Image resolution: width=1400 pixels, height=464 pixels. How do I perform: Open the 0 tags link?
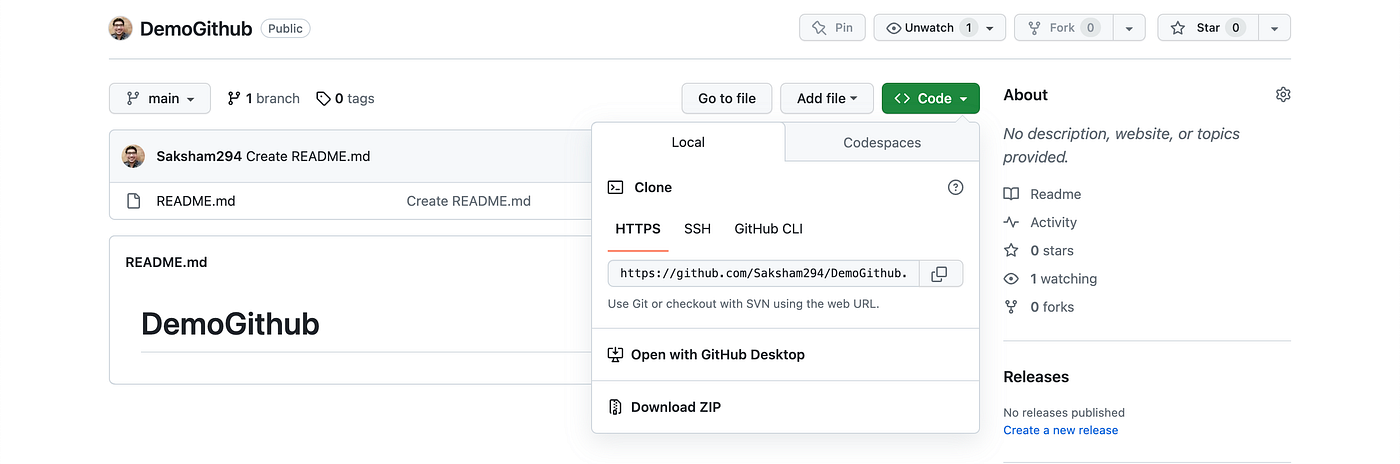pyautogui.click(x=345, y=98)
